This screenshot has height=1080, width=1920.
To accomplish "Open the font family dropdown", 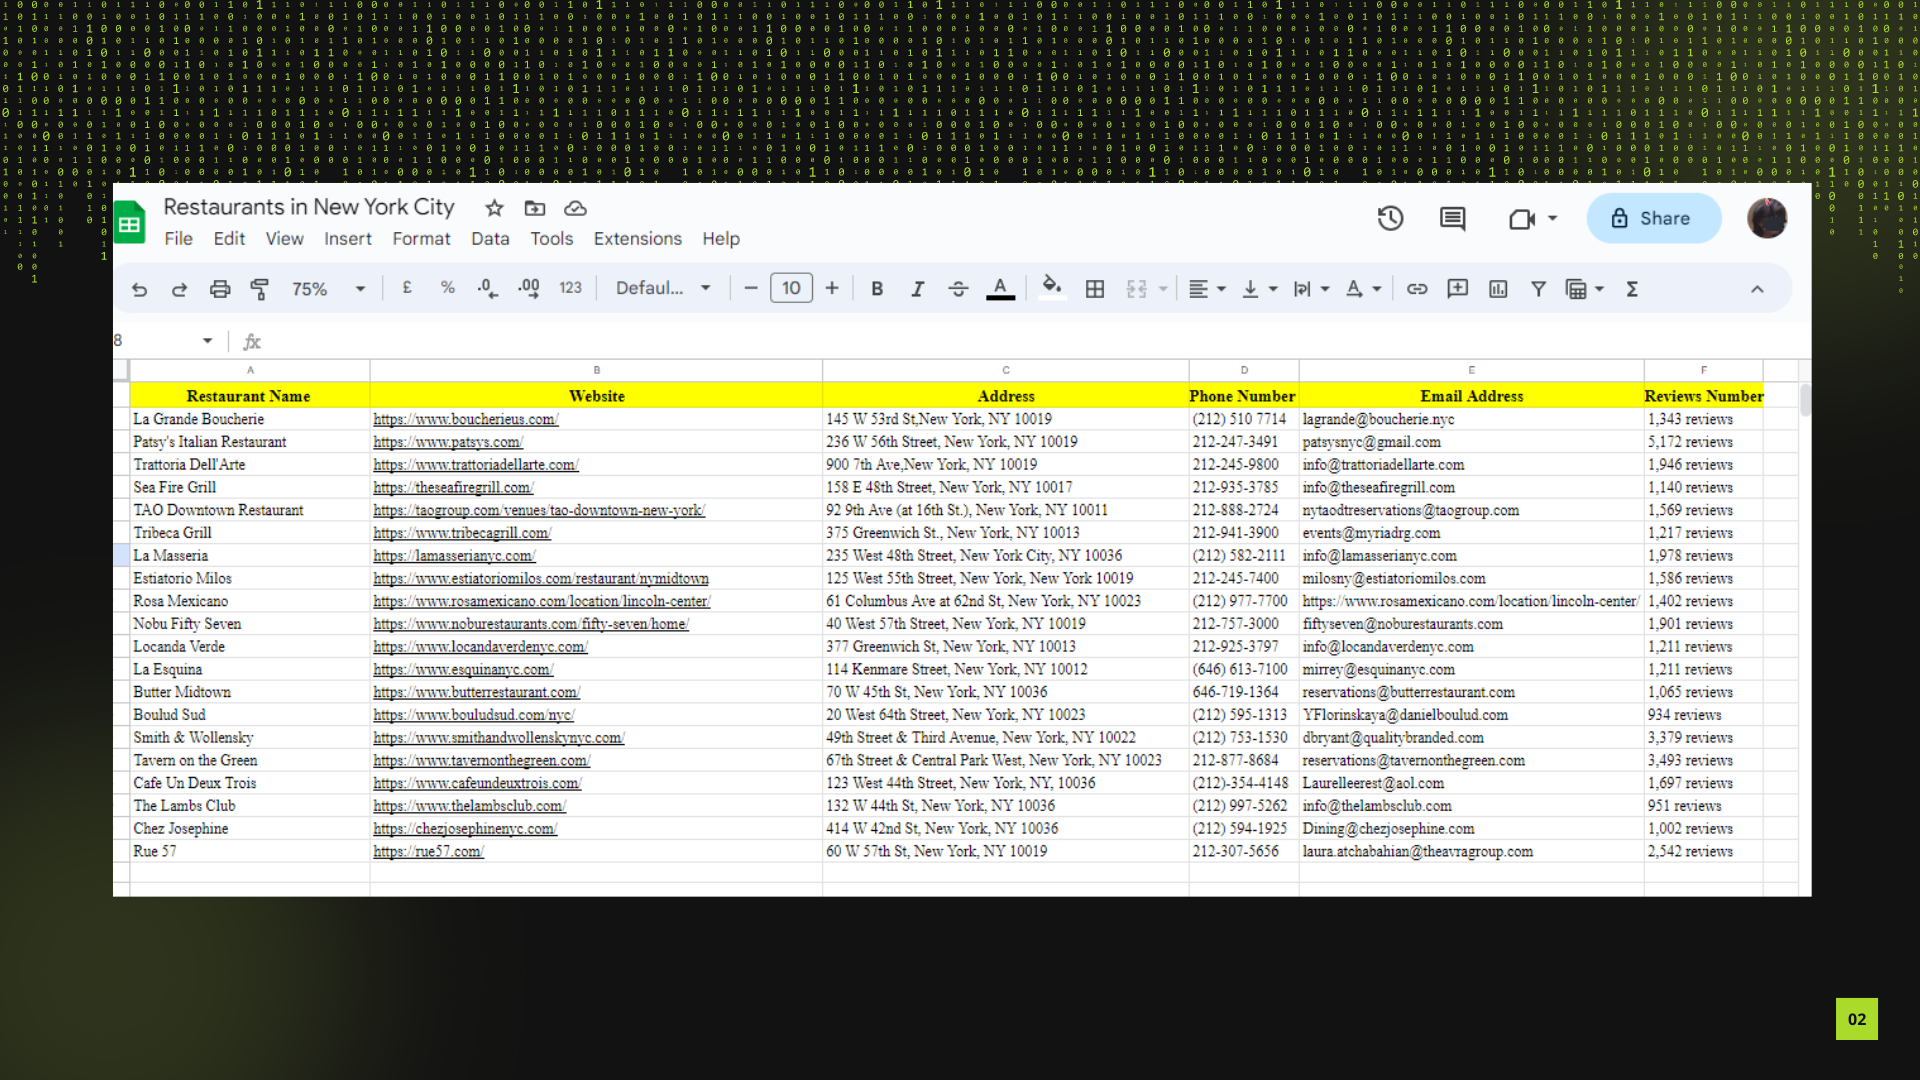I will point(663,288).
